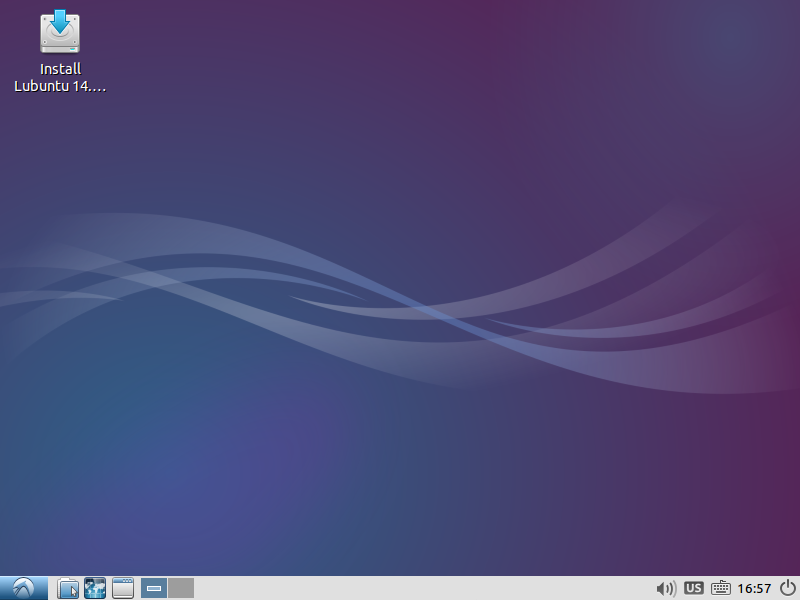Expand the start menu from the Lubuntu logo
Screen dimensions: 800x600
24,588
